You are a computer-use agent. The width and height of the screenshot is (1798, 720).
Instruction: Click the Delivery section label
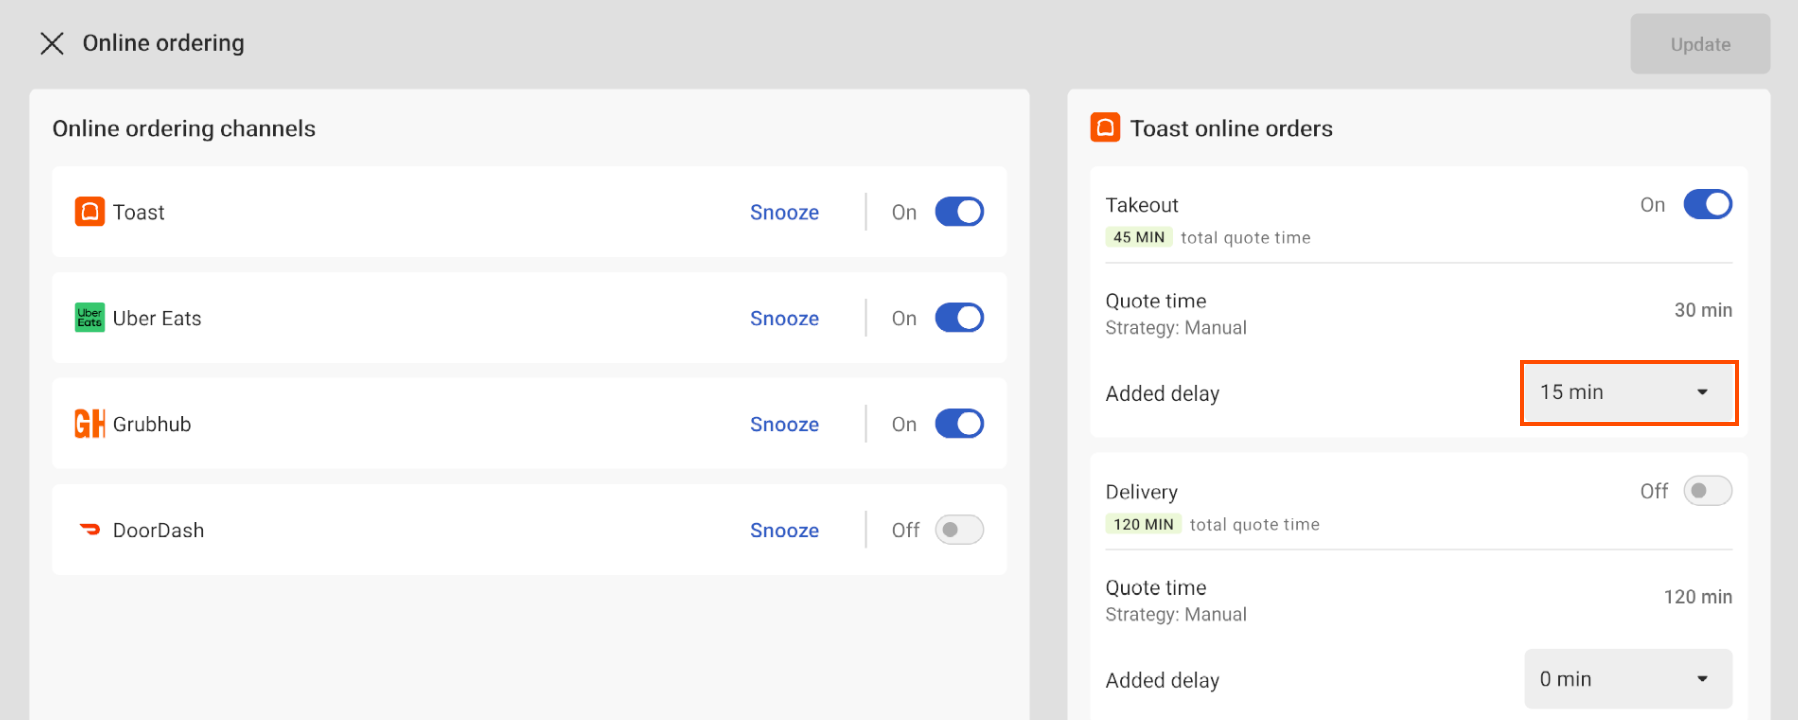click(x=1141, y=492)
